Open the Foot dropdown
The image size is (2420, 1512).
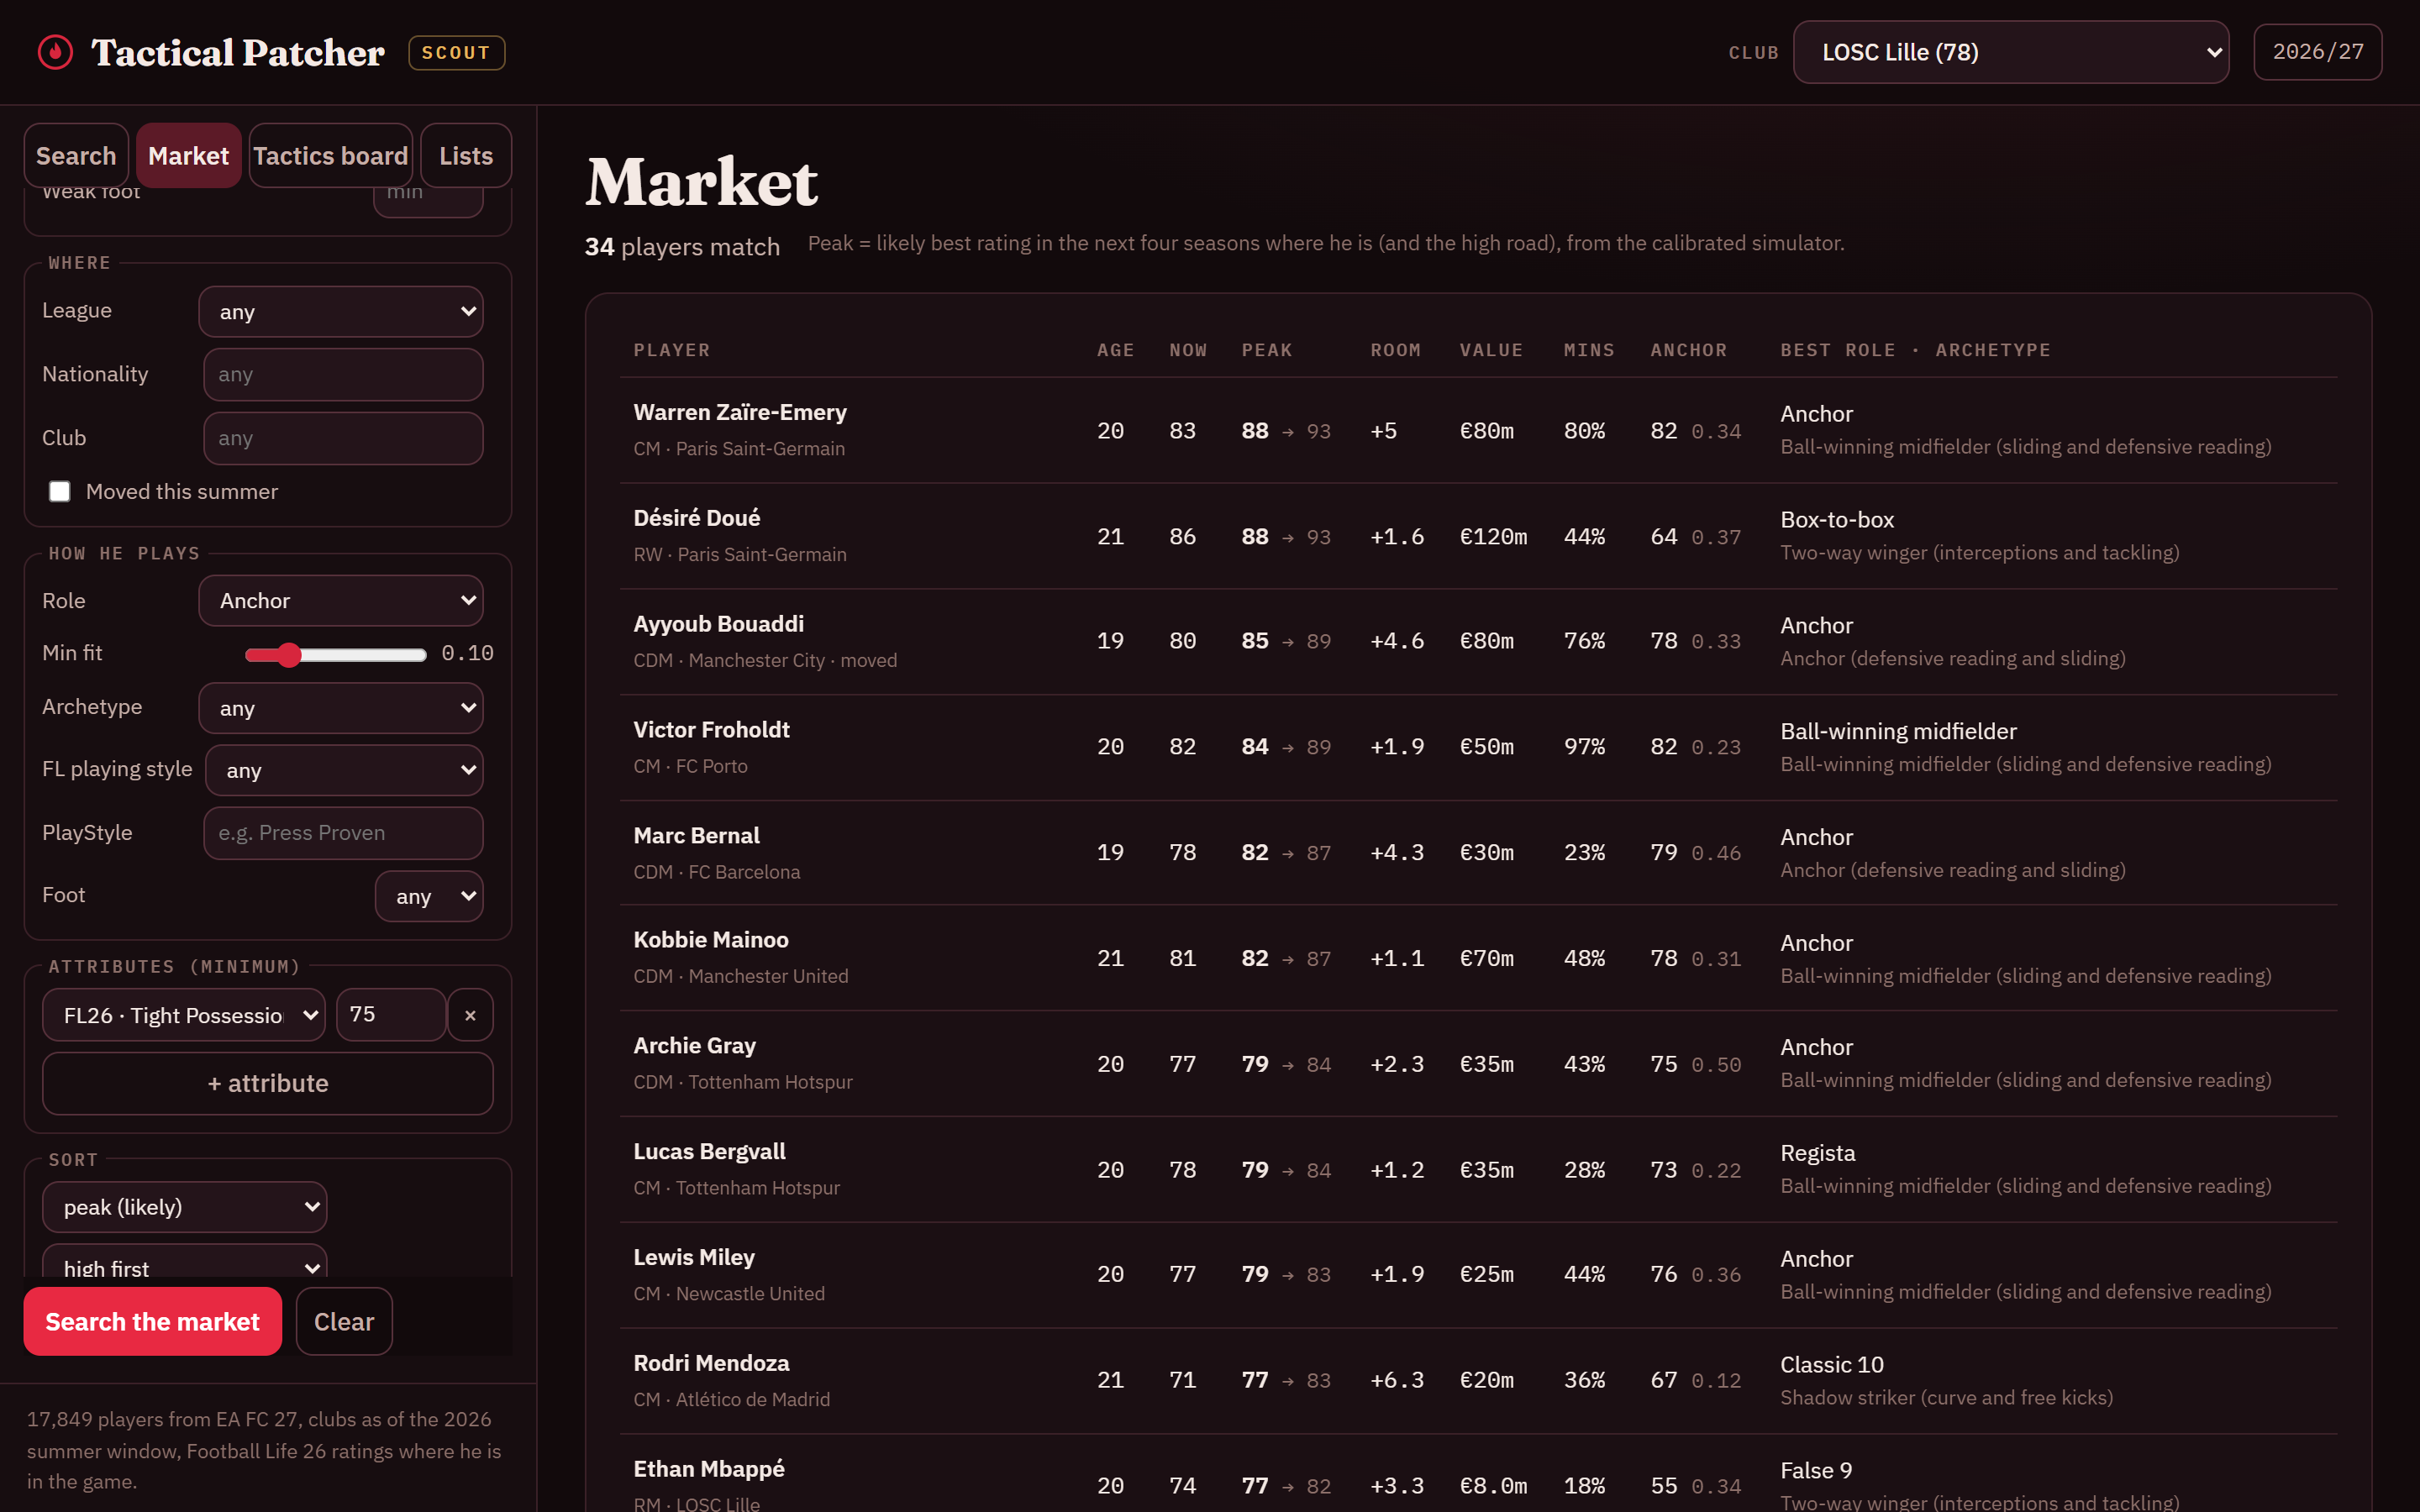point(429,896)
